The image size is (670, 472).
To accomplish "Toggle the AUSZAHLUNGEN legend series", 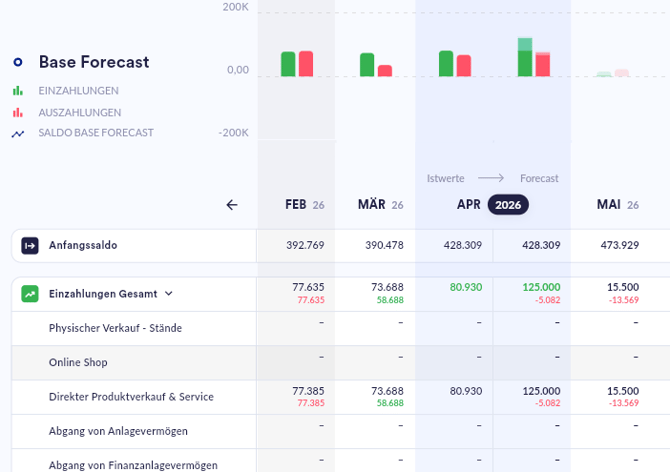I will pyautogui.click(x=80, y=113).
